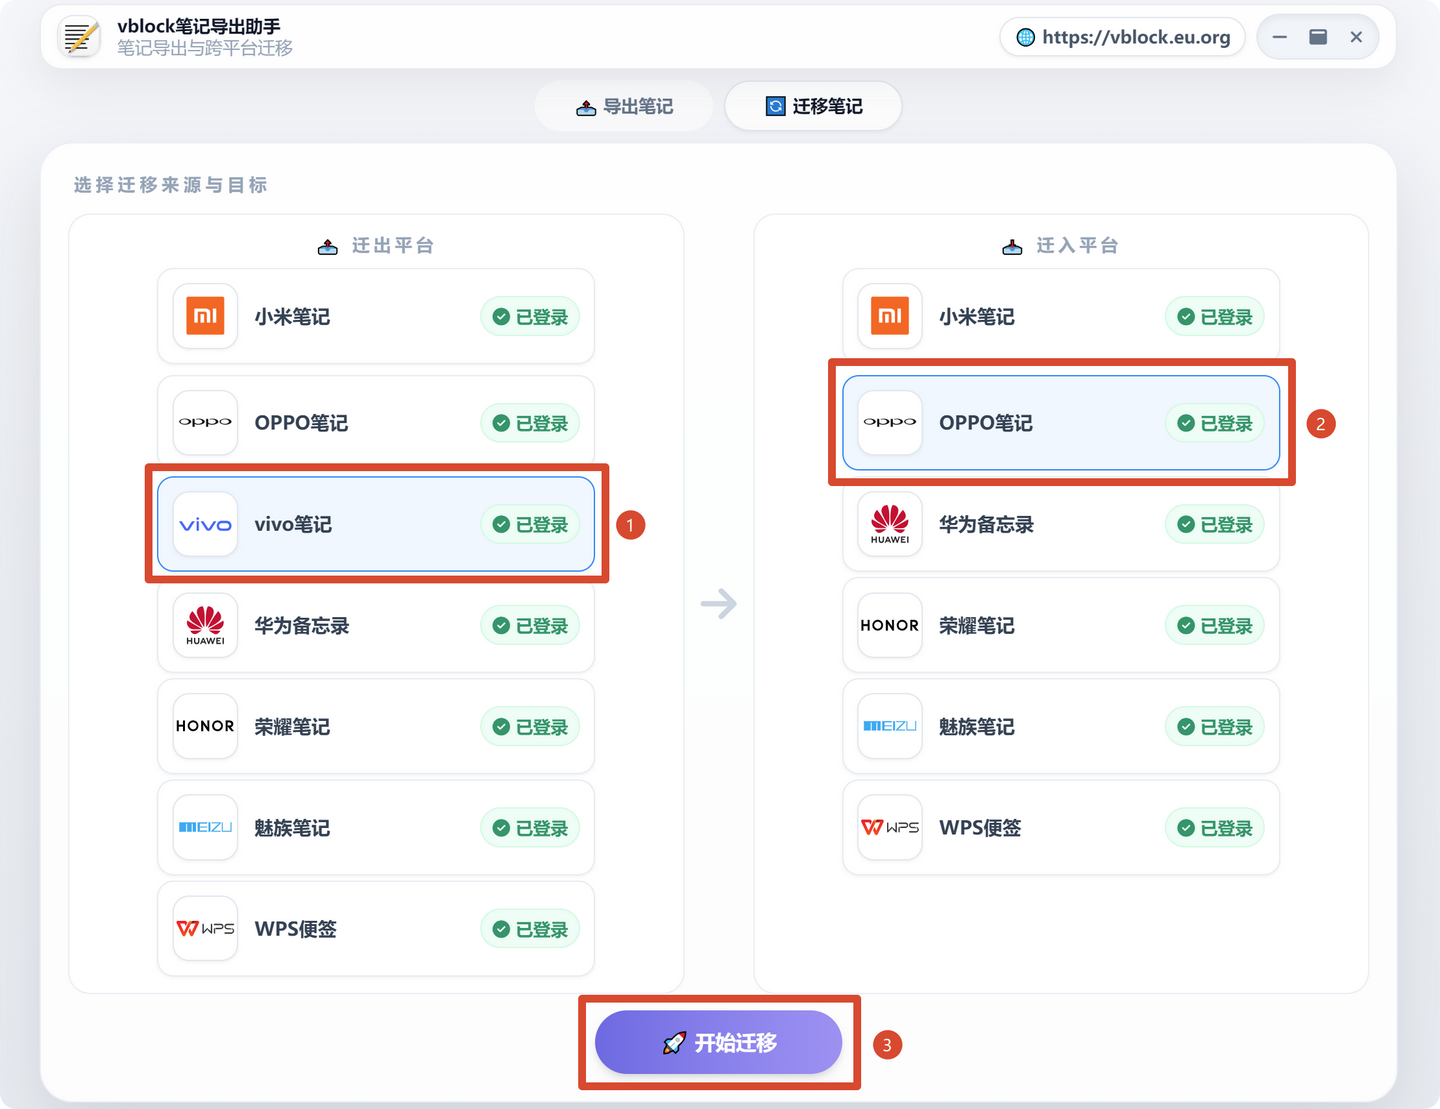The image size is (1440, 1109).
Task: Click 已登录 badge on target OPPO笔记
Action: (x=1215, y=424)
